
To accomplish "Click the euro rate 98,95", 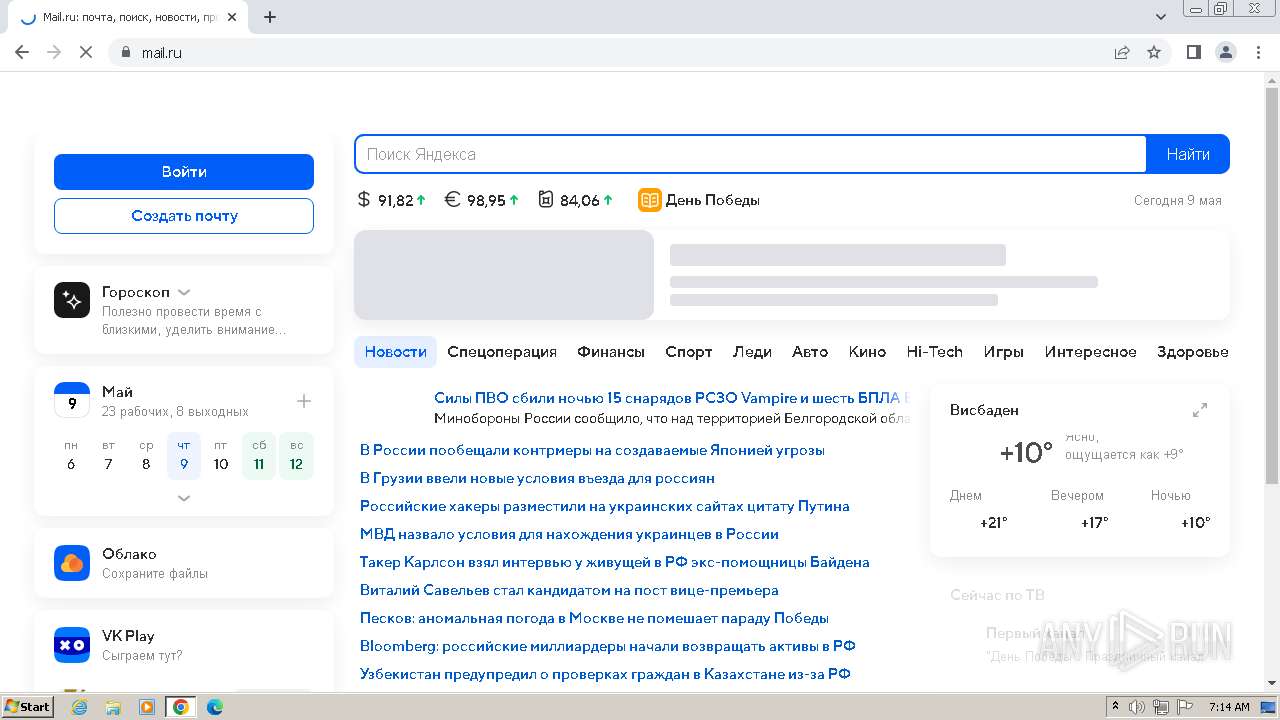I will click(x=482, y=200).
